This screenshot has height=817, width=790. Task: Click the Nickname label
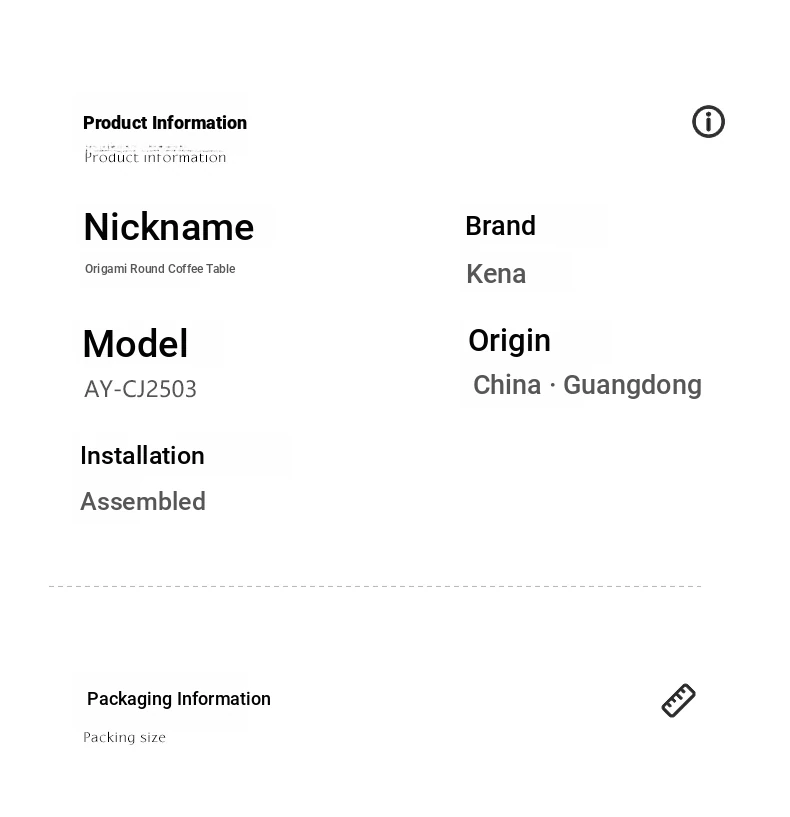coord(169,227)
